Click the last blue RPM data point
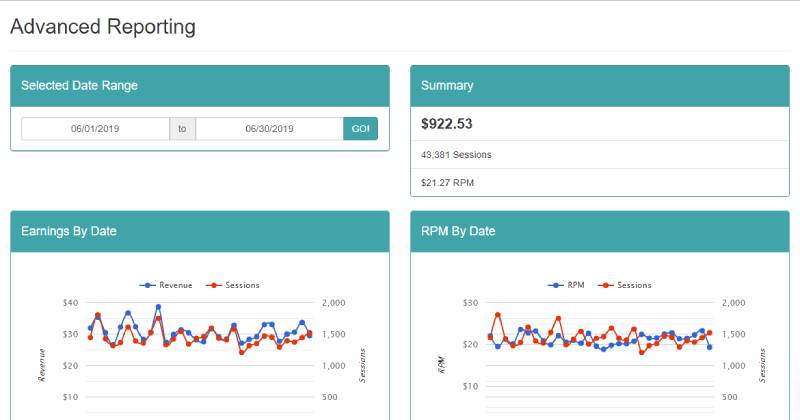Viewport: 800px width, 420px height. pyautogui.click(x=709, y=347)
